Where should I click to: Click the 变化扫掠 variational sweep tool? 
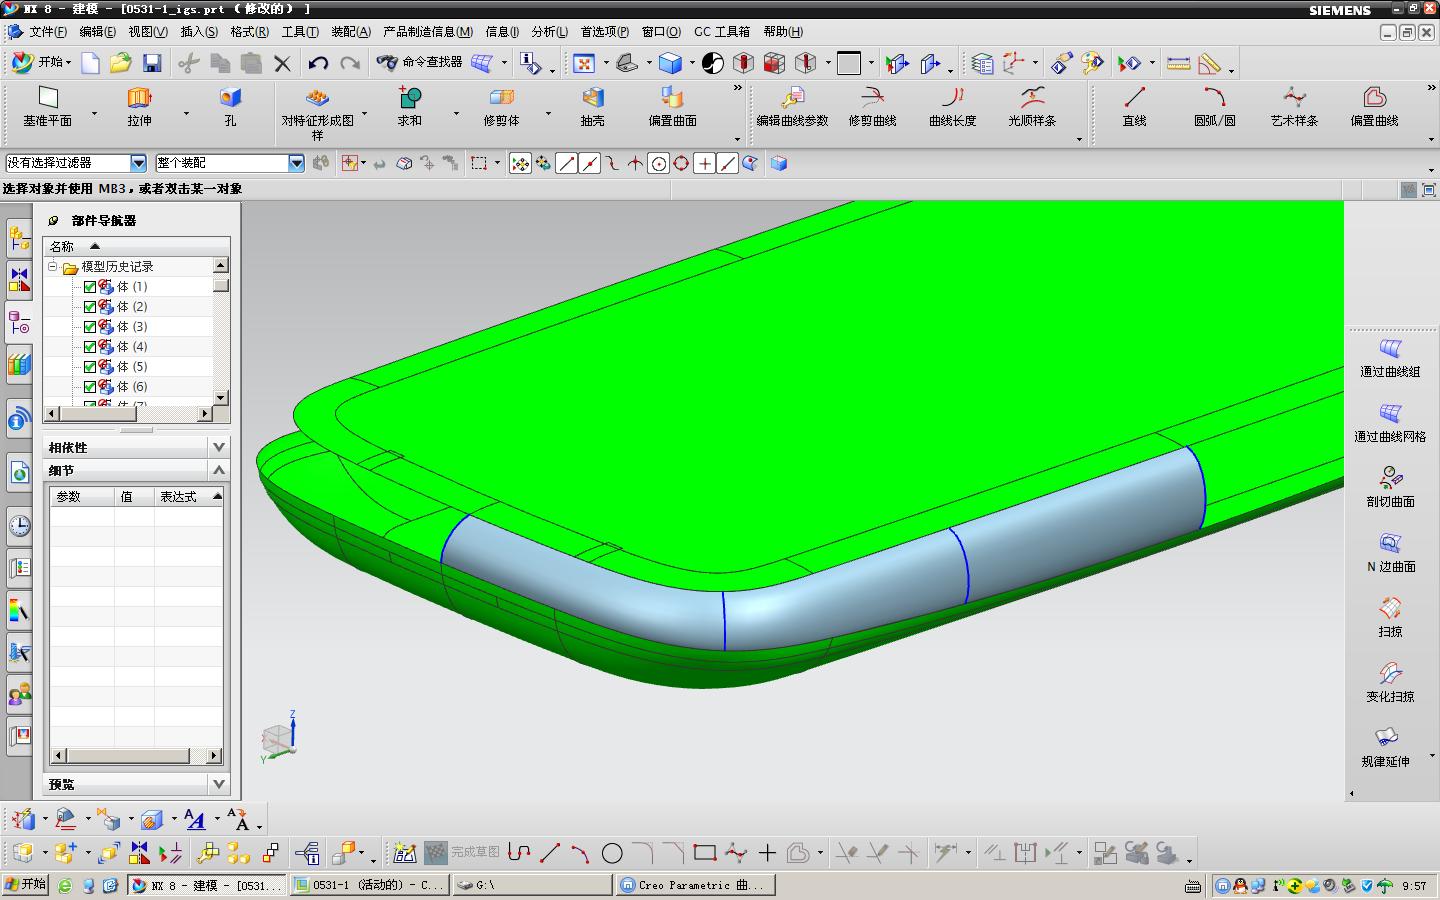point(1390,683)
